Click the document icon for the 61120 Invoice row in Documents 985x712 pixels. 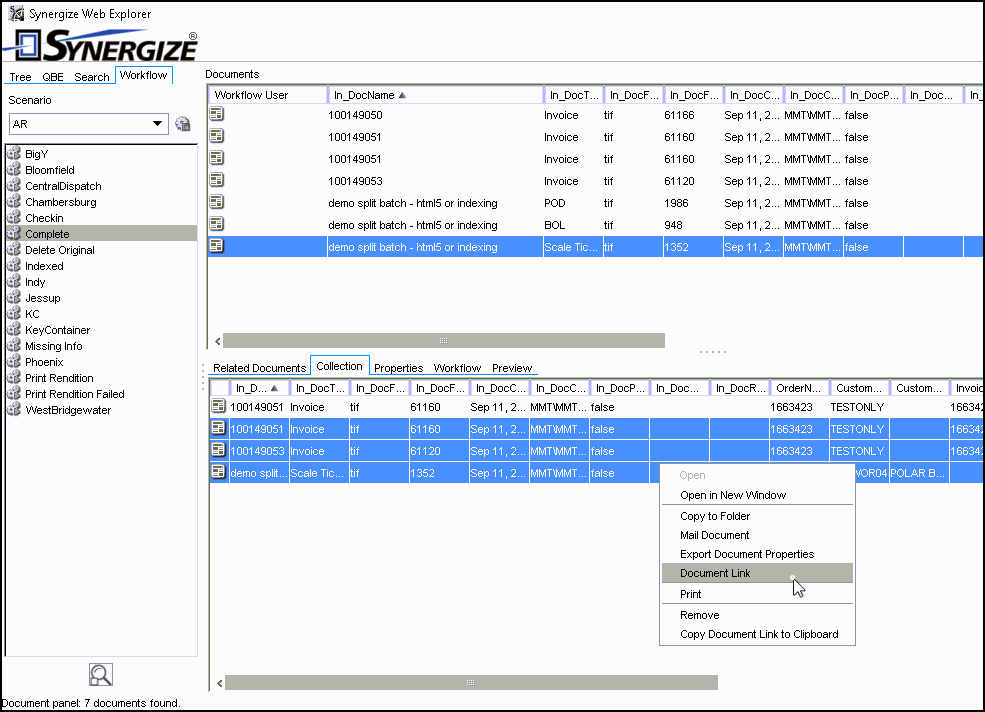pos(217,180)
